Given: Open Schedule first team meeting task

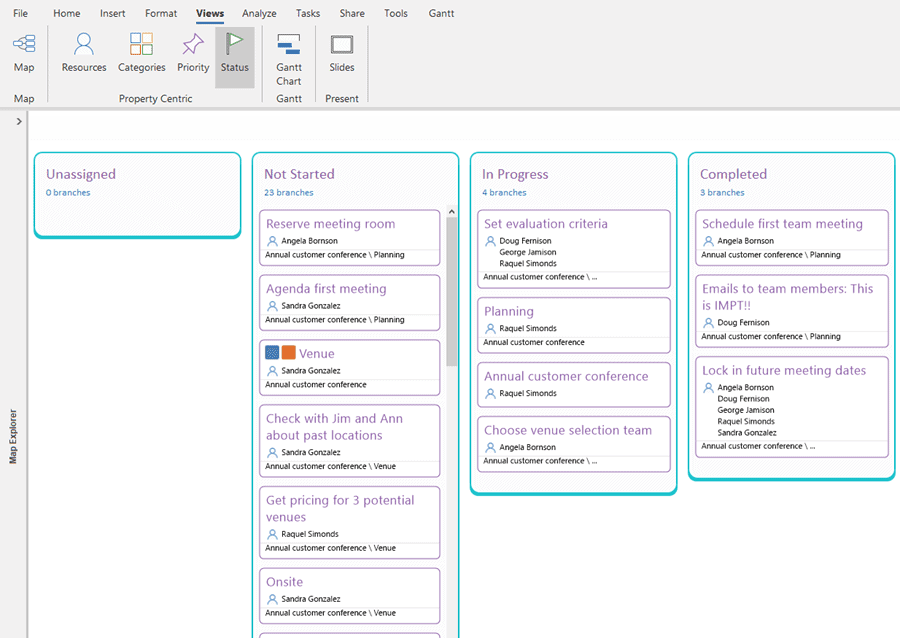Looking at the screenshot, I should (782, 224).
